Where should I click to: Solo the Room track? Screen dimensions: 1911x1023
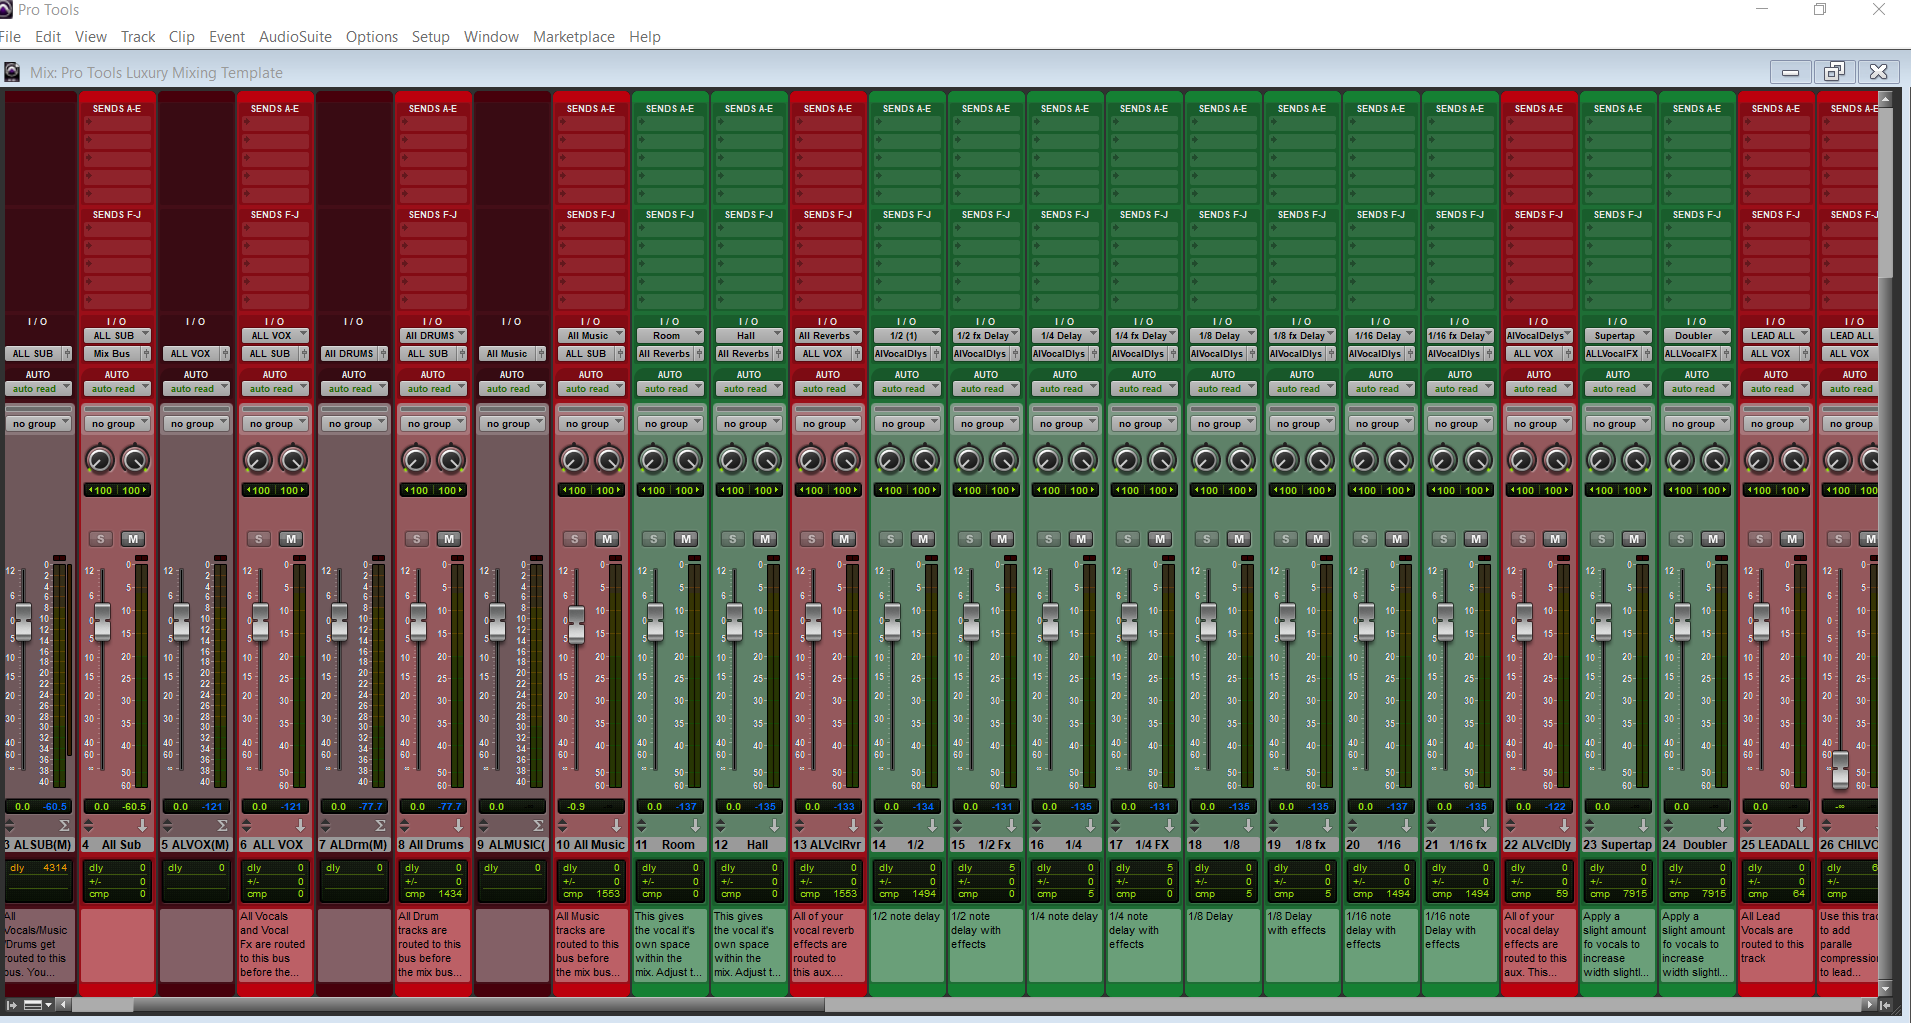pyautogui.click(x=654, y=539)
